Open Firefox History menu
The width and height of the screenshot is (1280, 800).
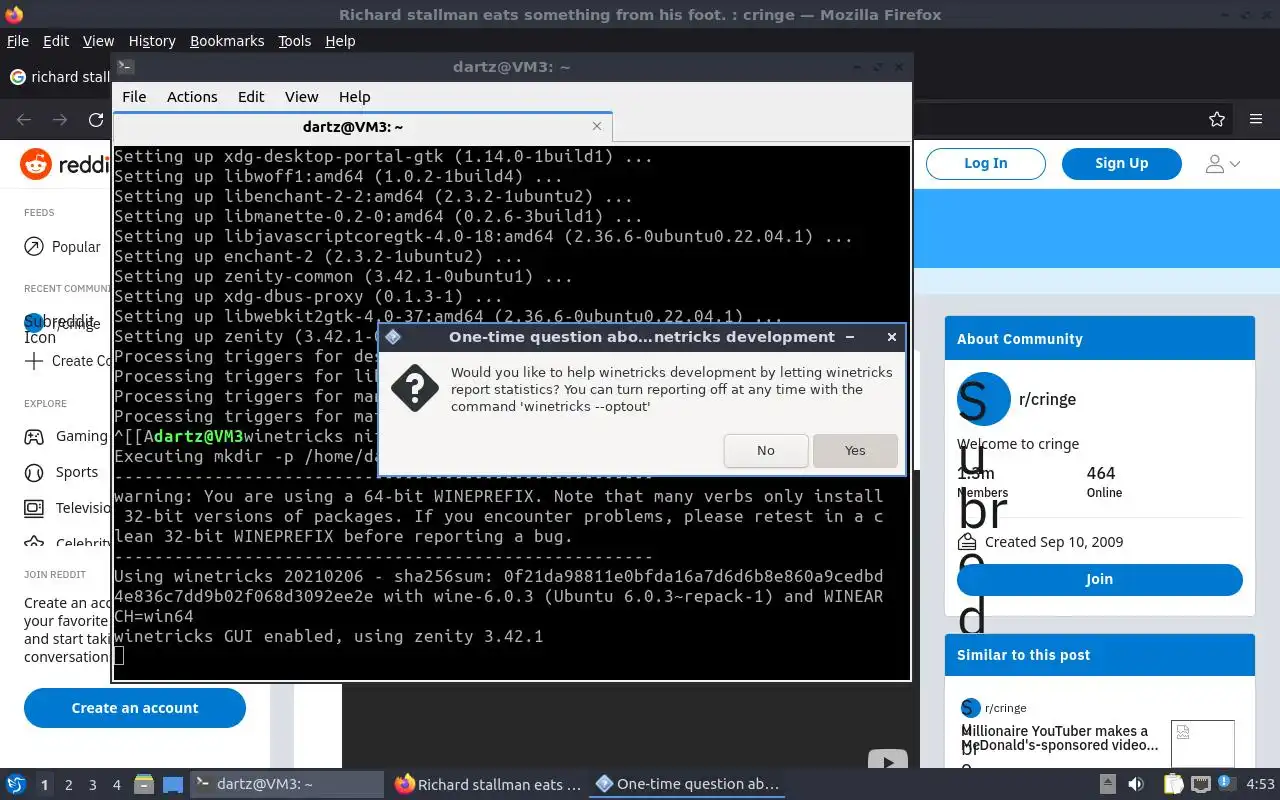coord(152,41)
